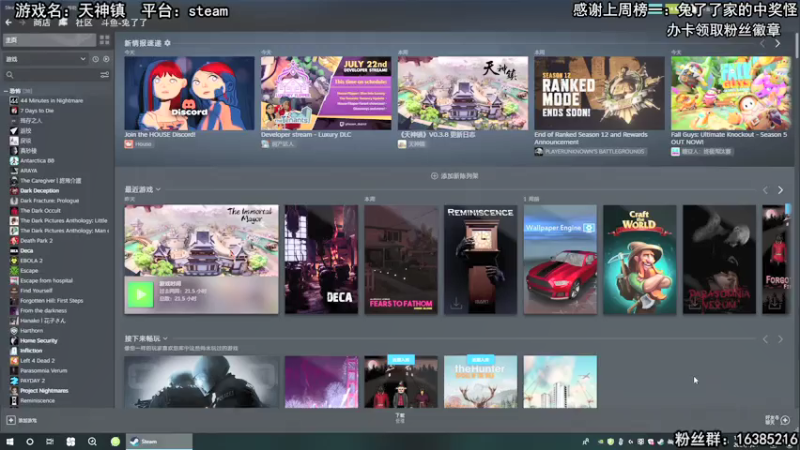
Task: Click the Inflicton game icon in list
Action: pyautogui.click(x=14, y=351)
